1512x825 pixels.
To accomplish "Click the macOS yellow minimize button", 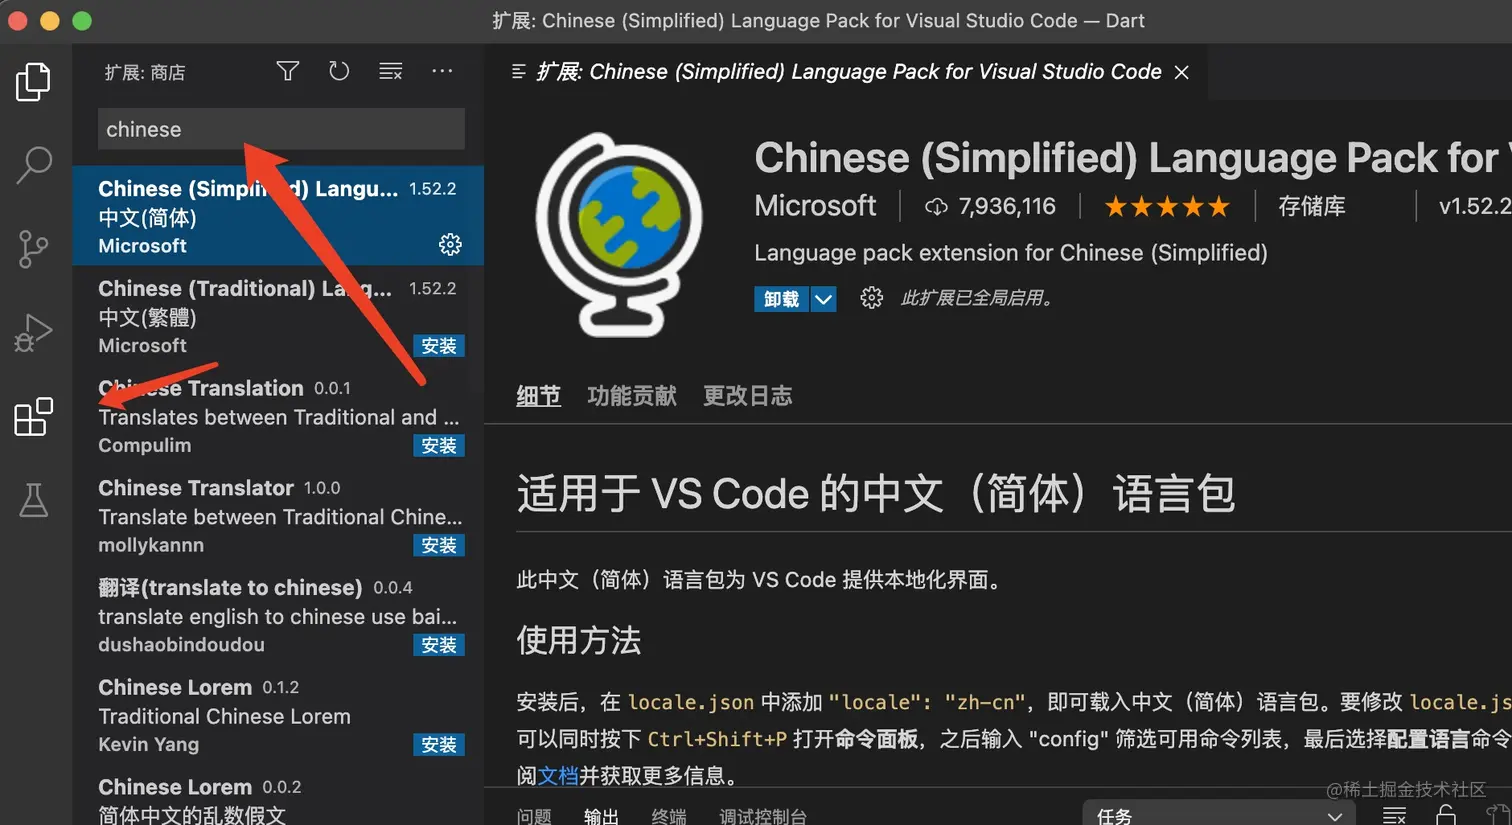I will [x=50, y=20].
